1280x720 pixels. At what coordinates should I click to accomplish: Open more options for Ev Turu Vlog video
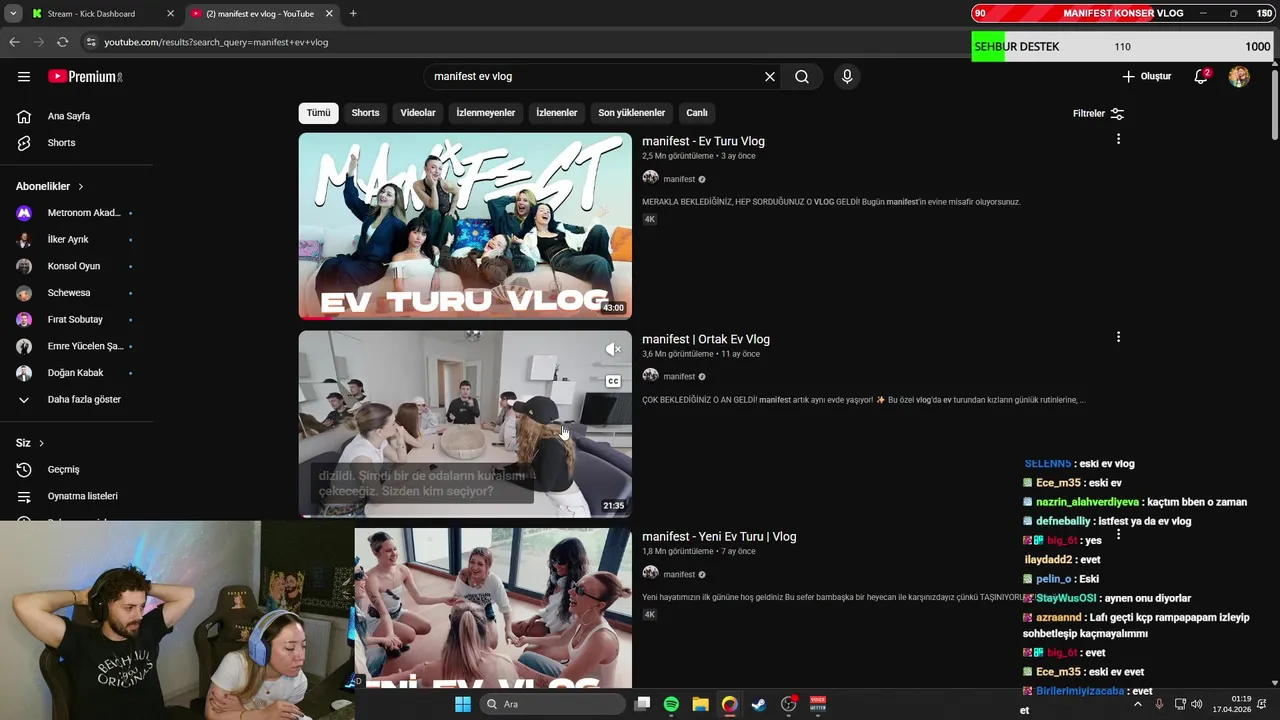tap(1118, 139)
